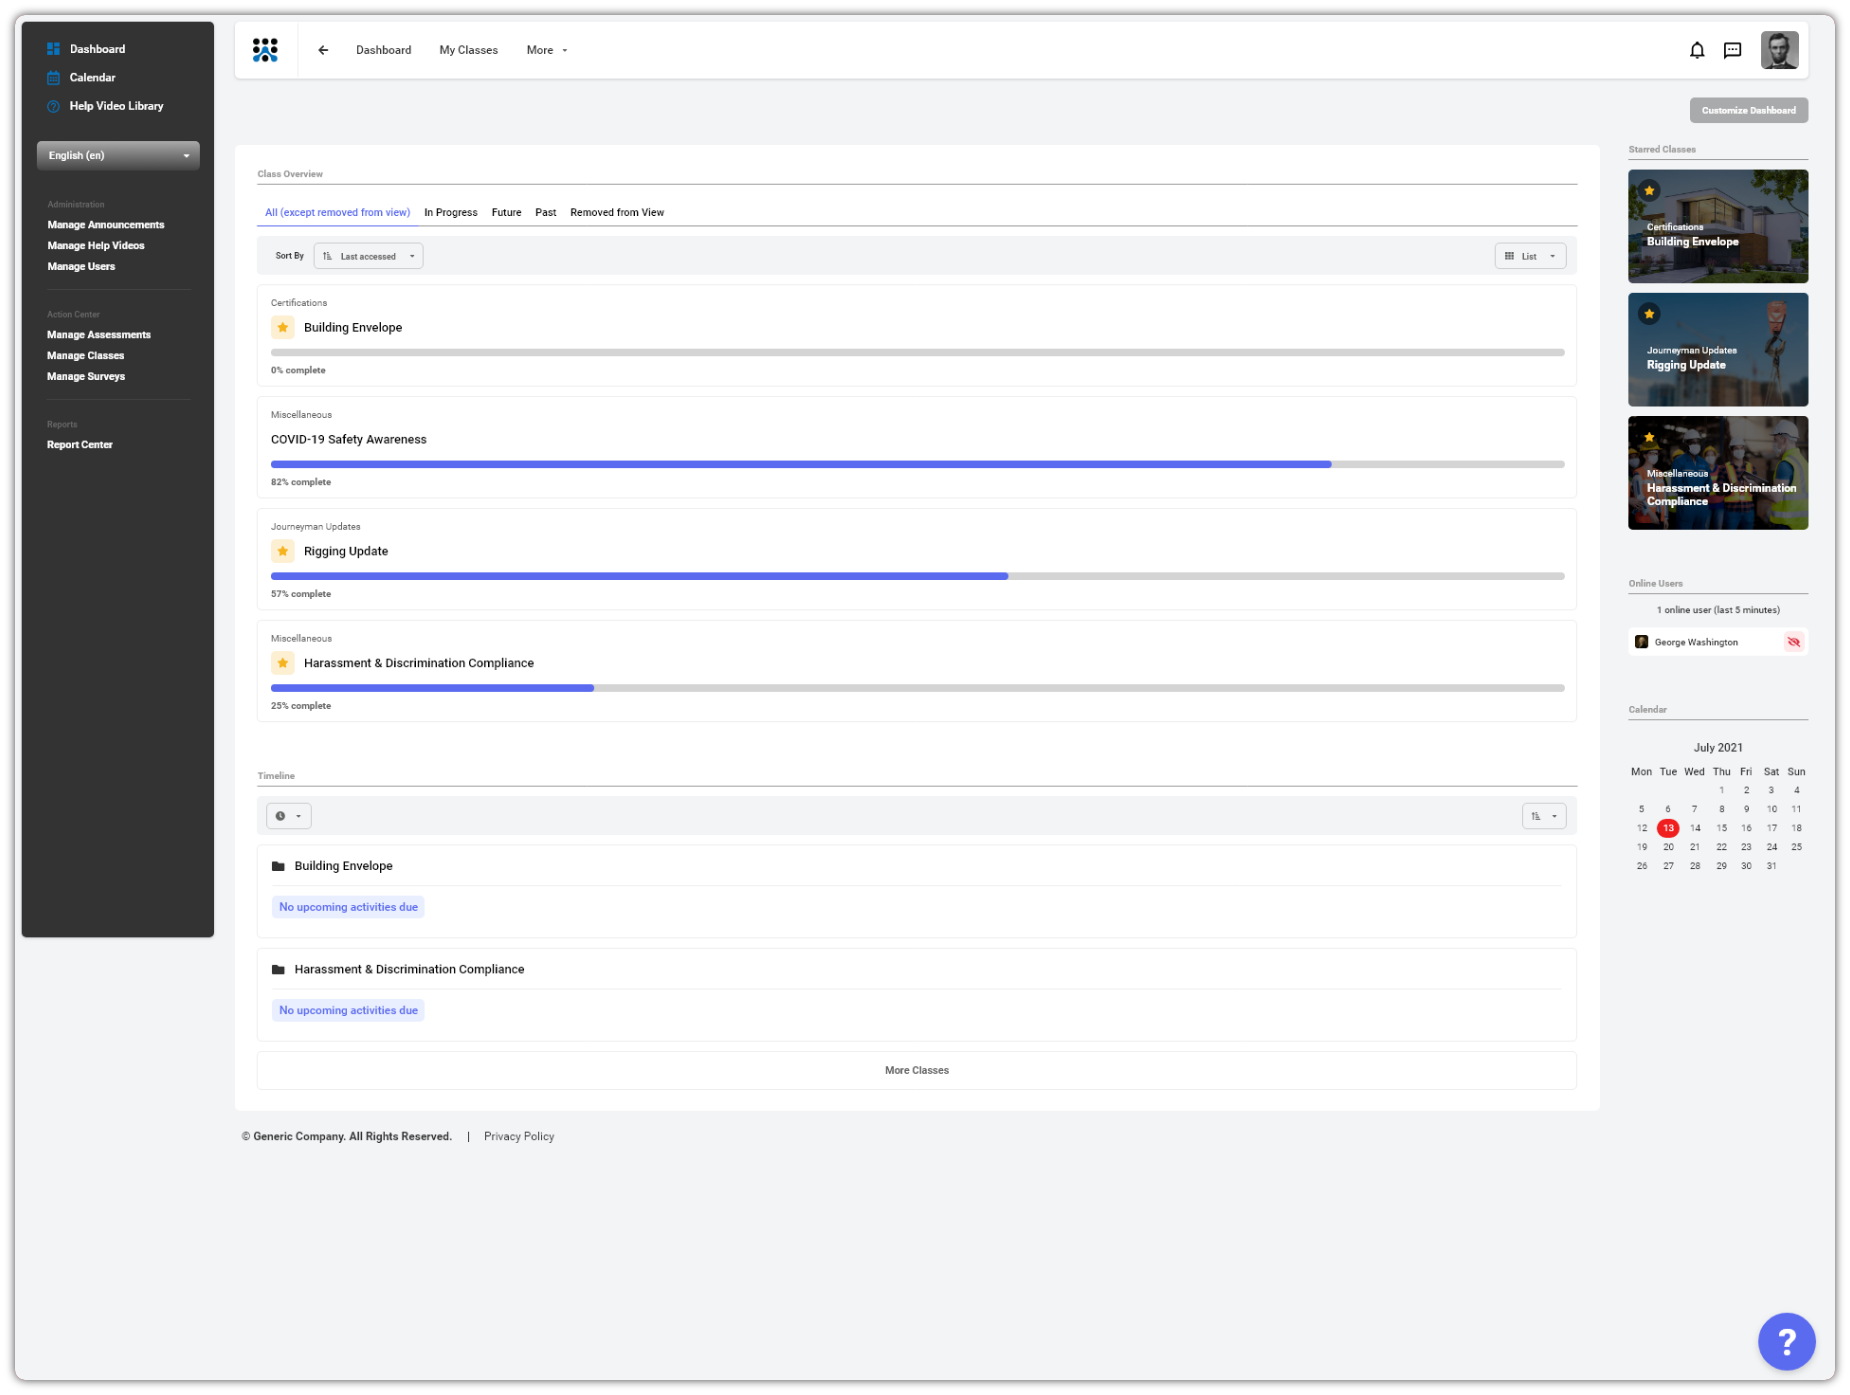Open the notifications bell
Viewport: 1850px width, 1395px height.
coord(1697,50)
